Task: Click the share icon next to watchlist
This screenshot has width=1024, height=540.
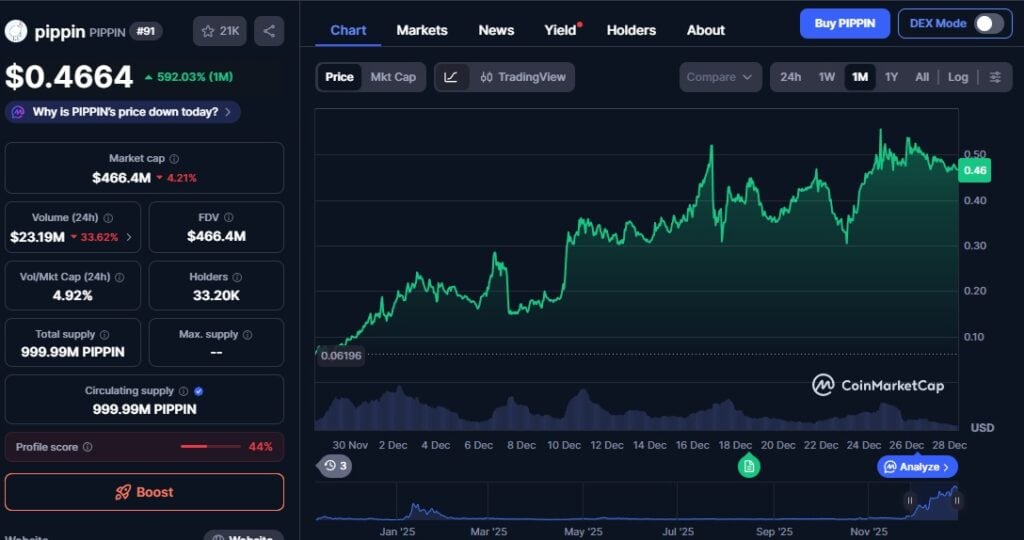Action: tap(268, 31)
